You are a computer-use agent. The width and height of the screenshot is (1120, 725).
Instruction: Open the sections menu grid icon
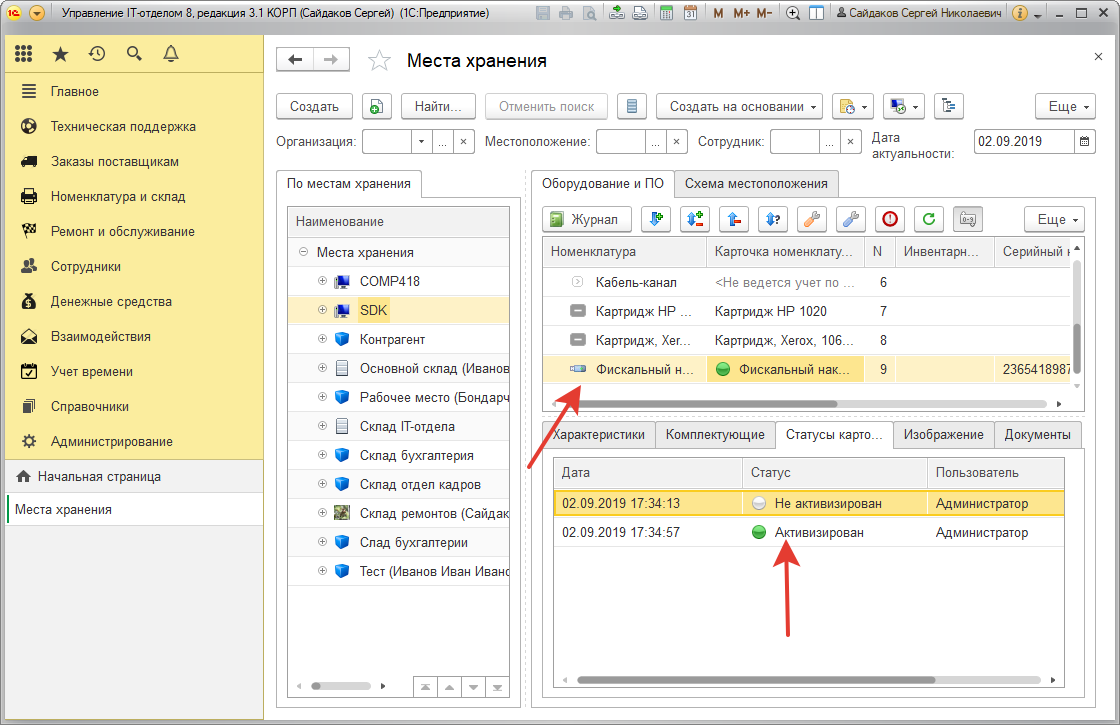click(x=24, y=54)
